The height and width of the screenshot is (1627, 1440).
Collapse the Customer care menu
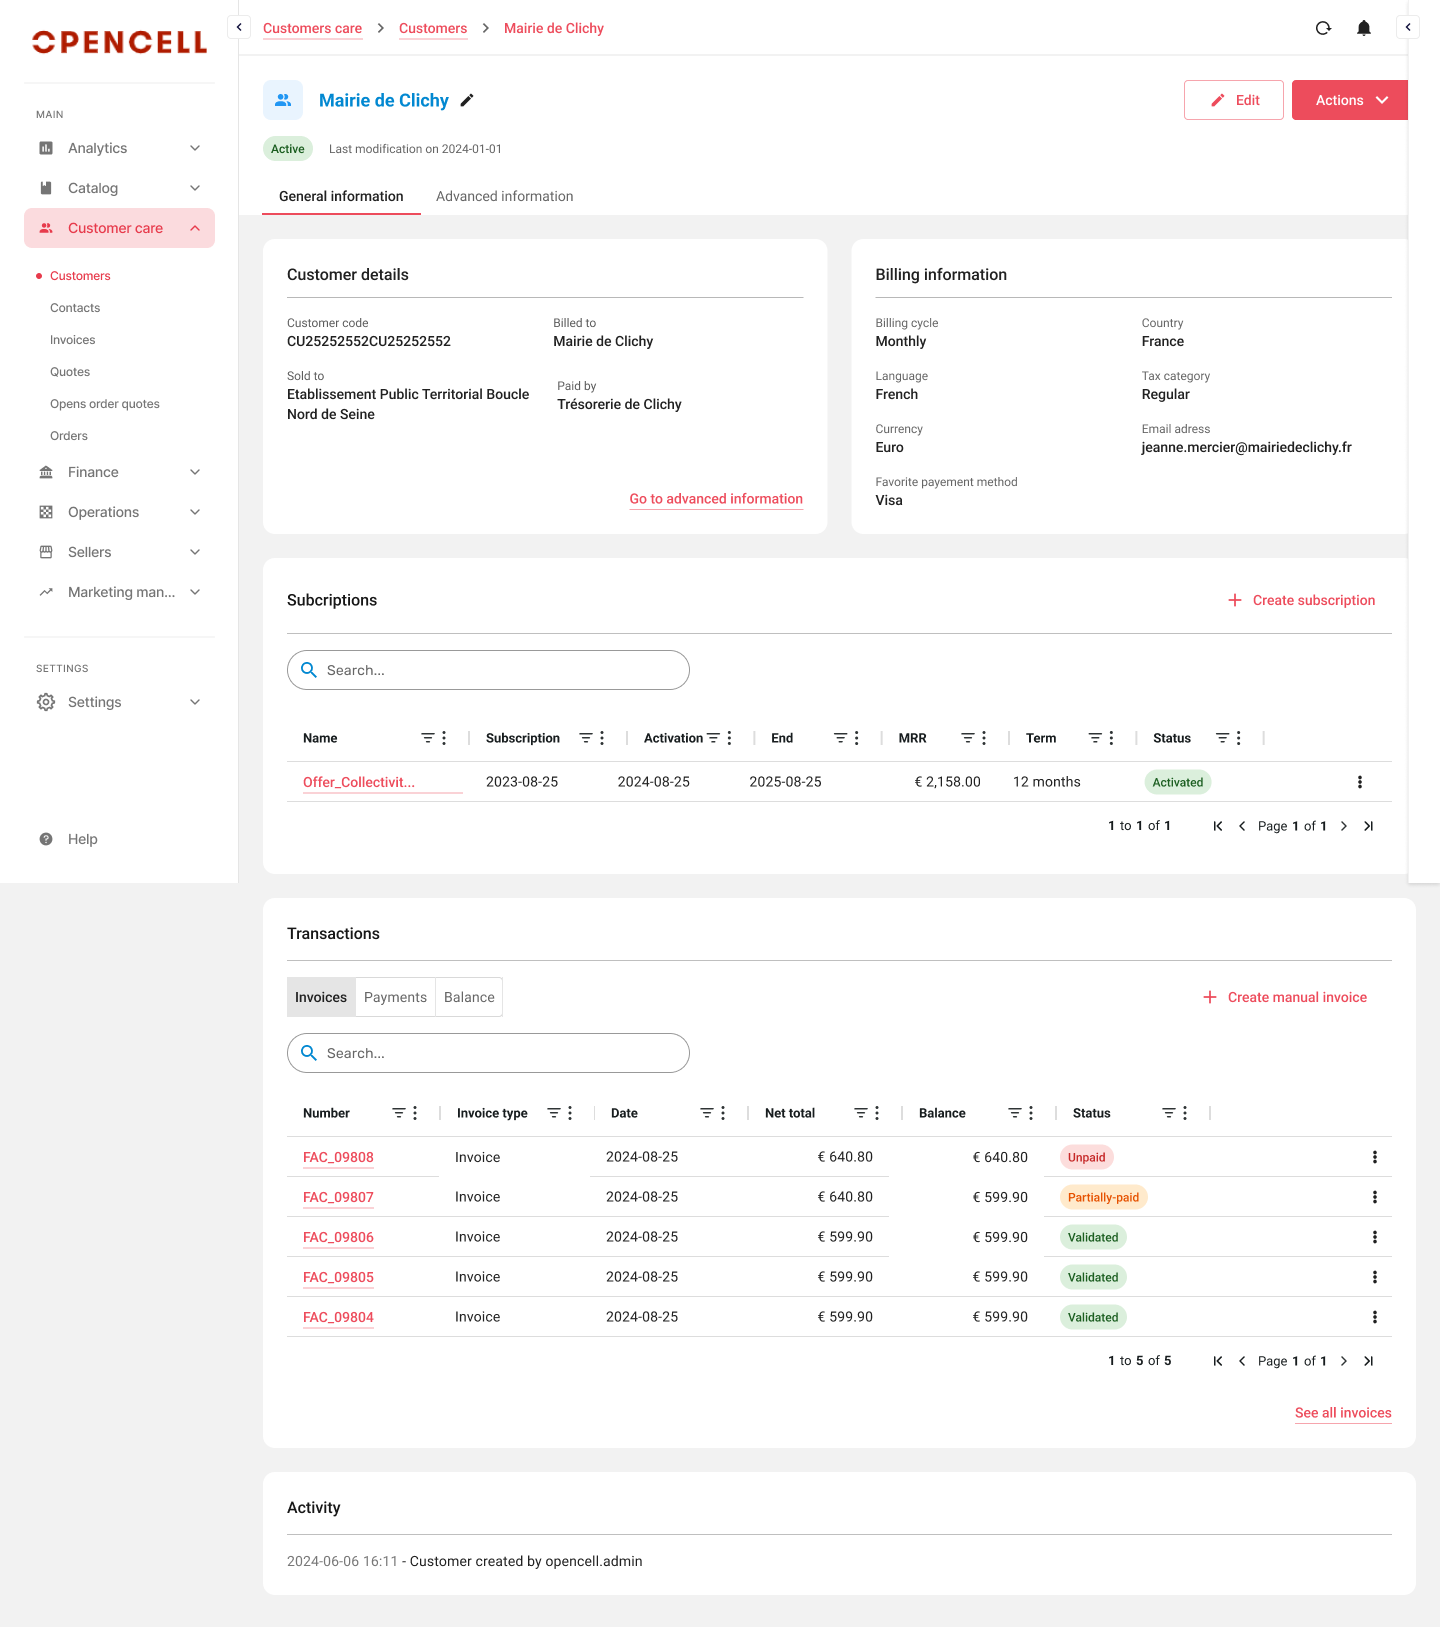pyautogui.click(x=119, y=228)
